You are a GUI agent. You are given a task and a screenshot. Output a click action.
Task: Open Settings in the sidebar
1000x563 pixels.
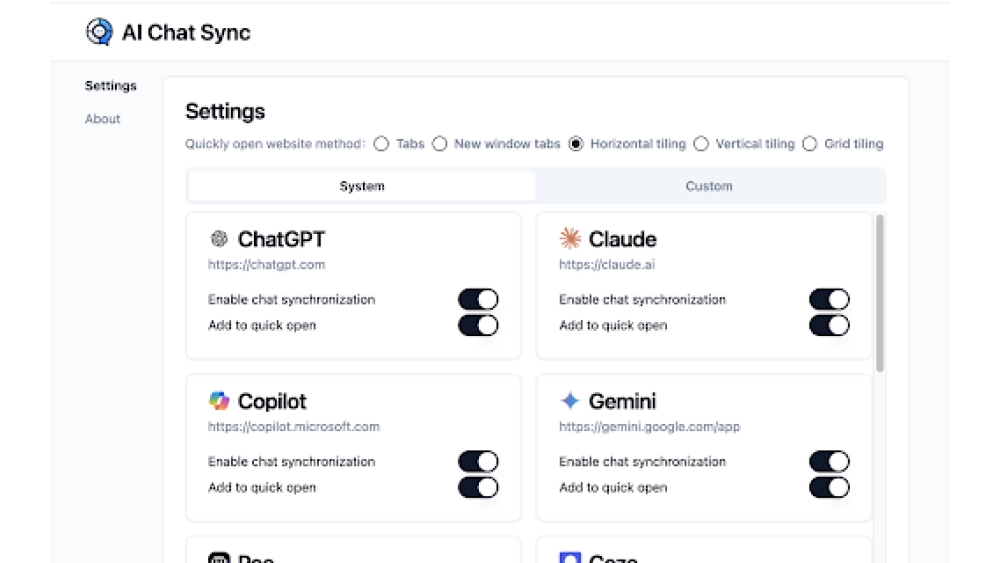(x=111, y=85)
